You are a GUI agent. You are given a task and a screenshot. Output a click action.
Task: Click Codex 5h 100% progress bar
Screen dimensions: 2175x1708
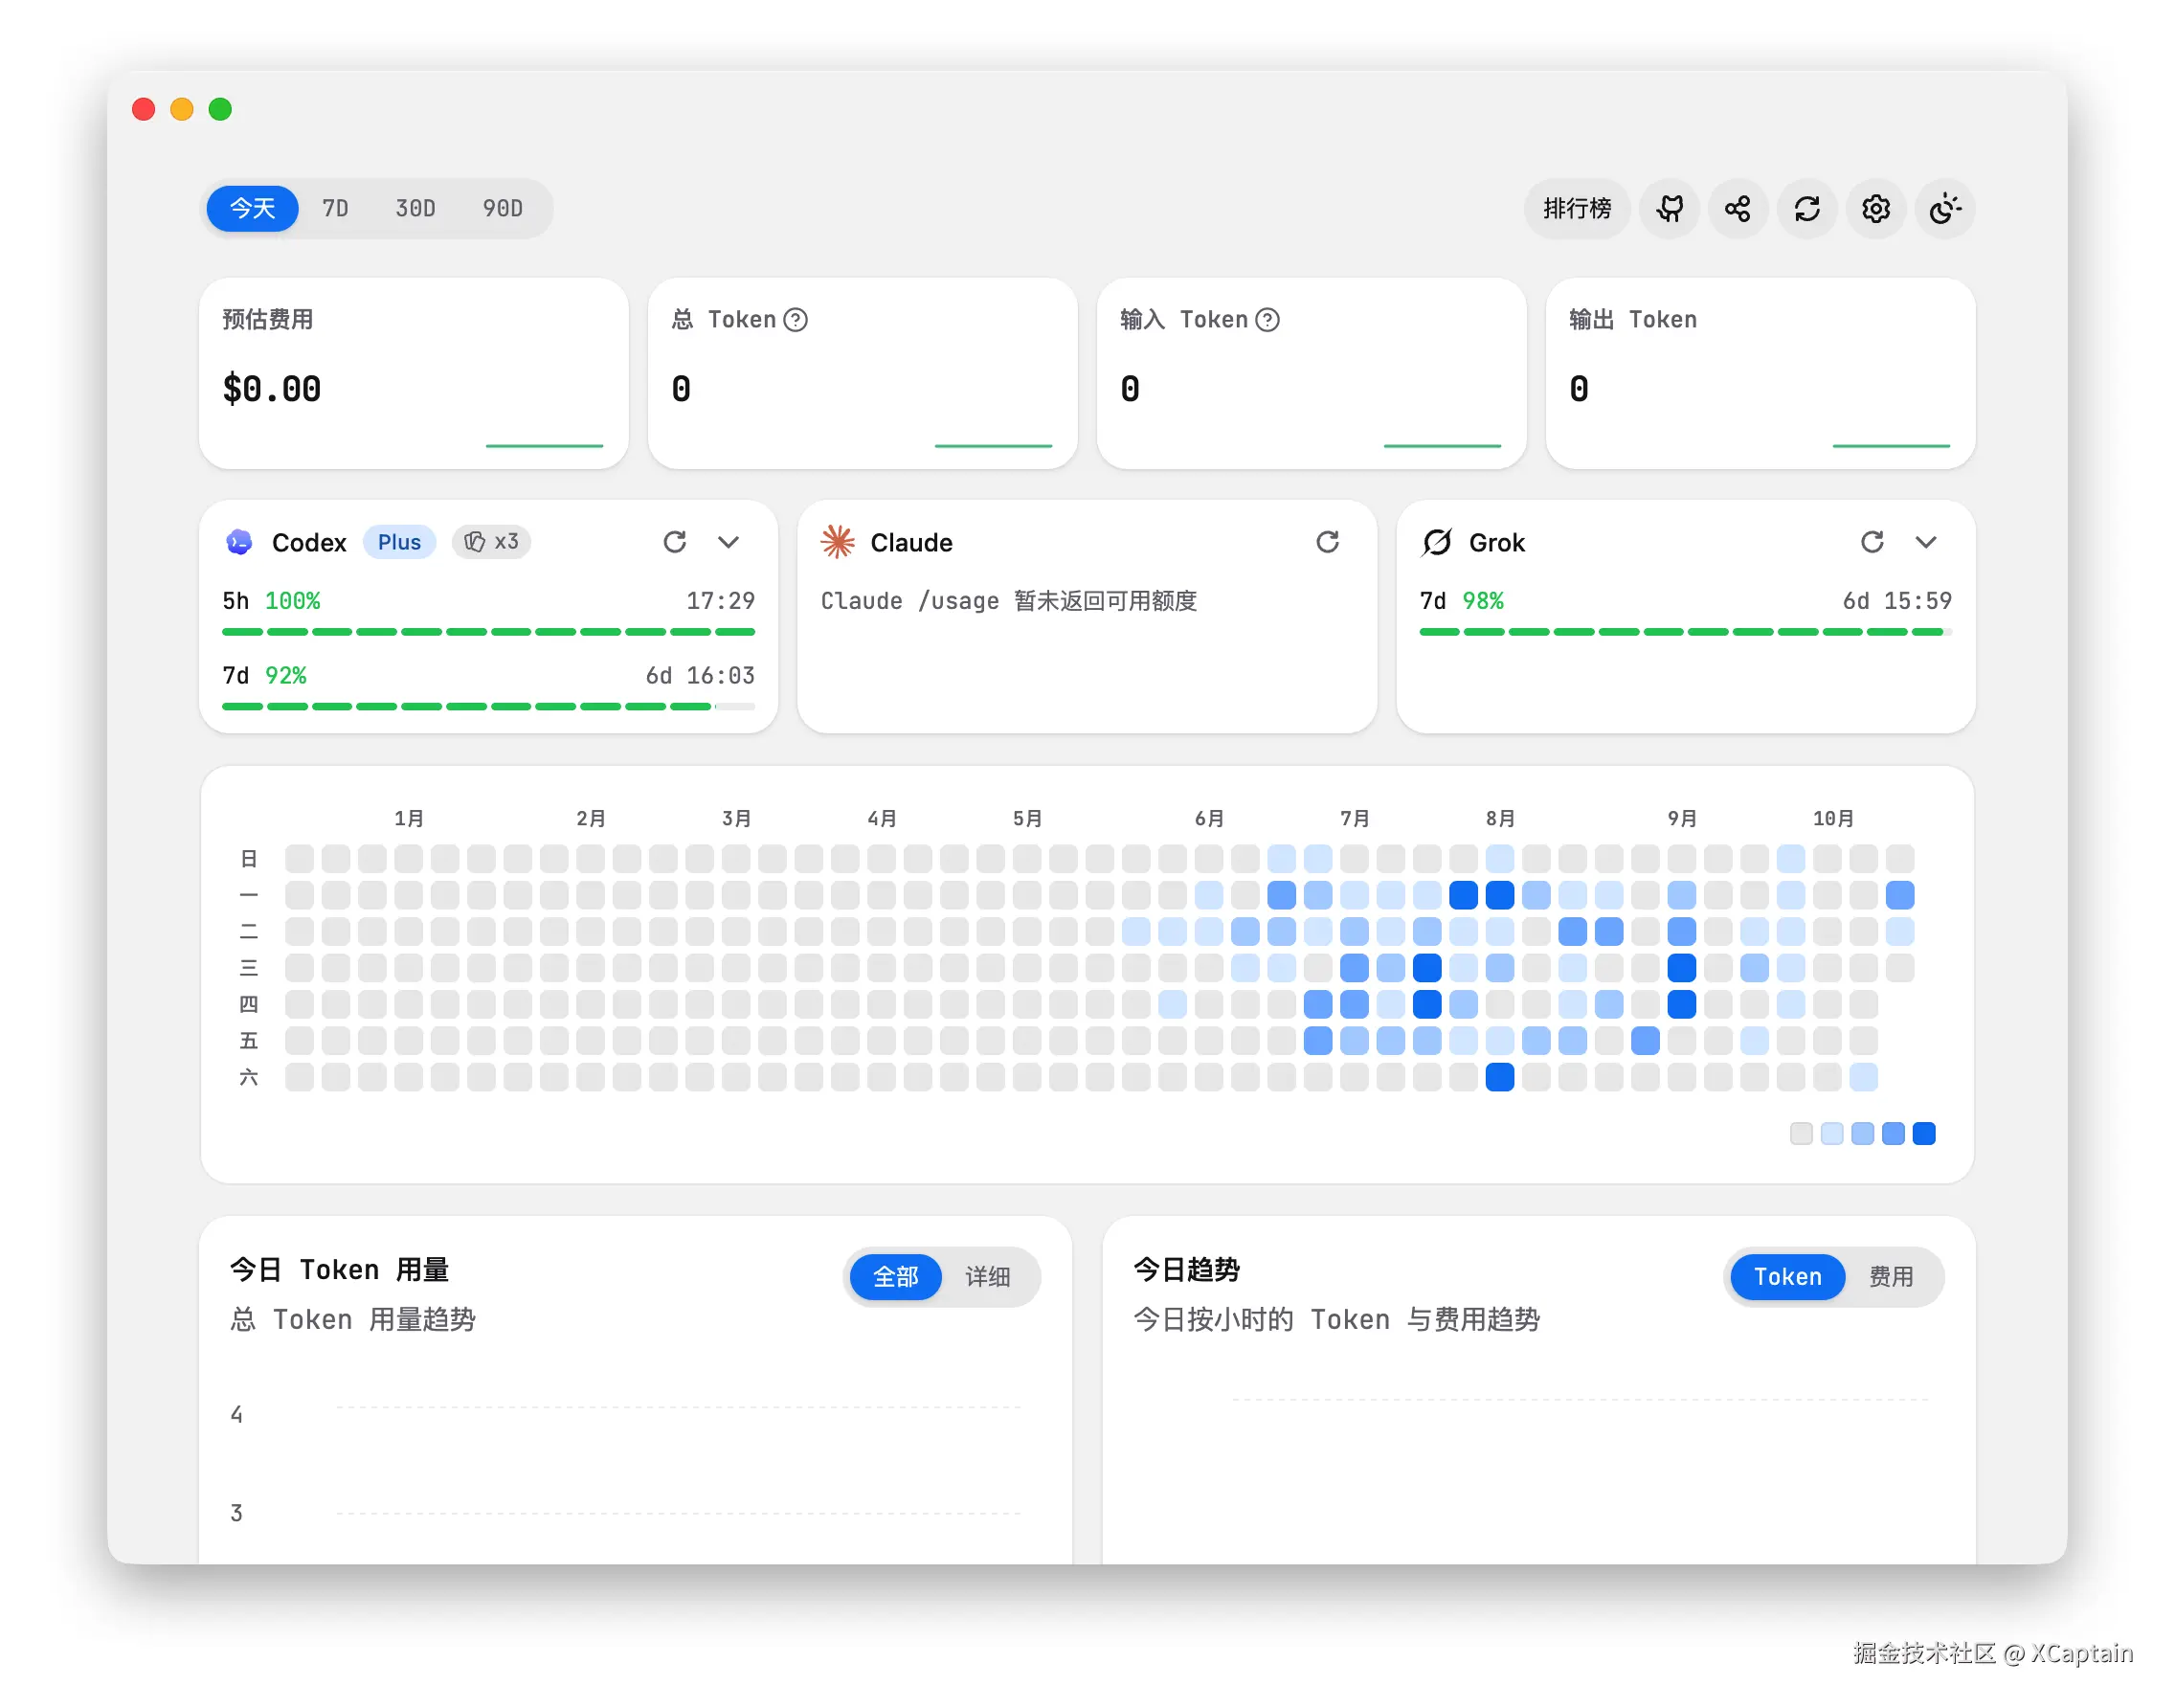click(488, 632)
